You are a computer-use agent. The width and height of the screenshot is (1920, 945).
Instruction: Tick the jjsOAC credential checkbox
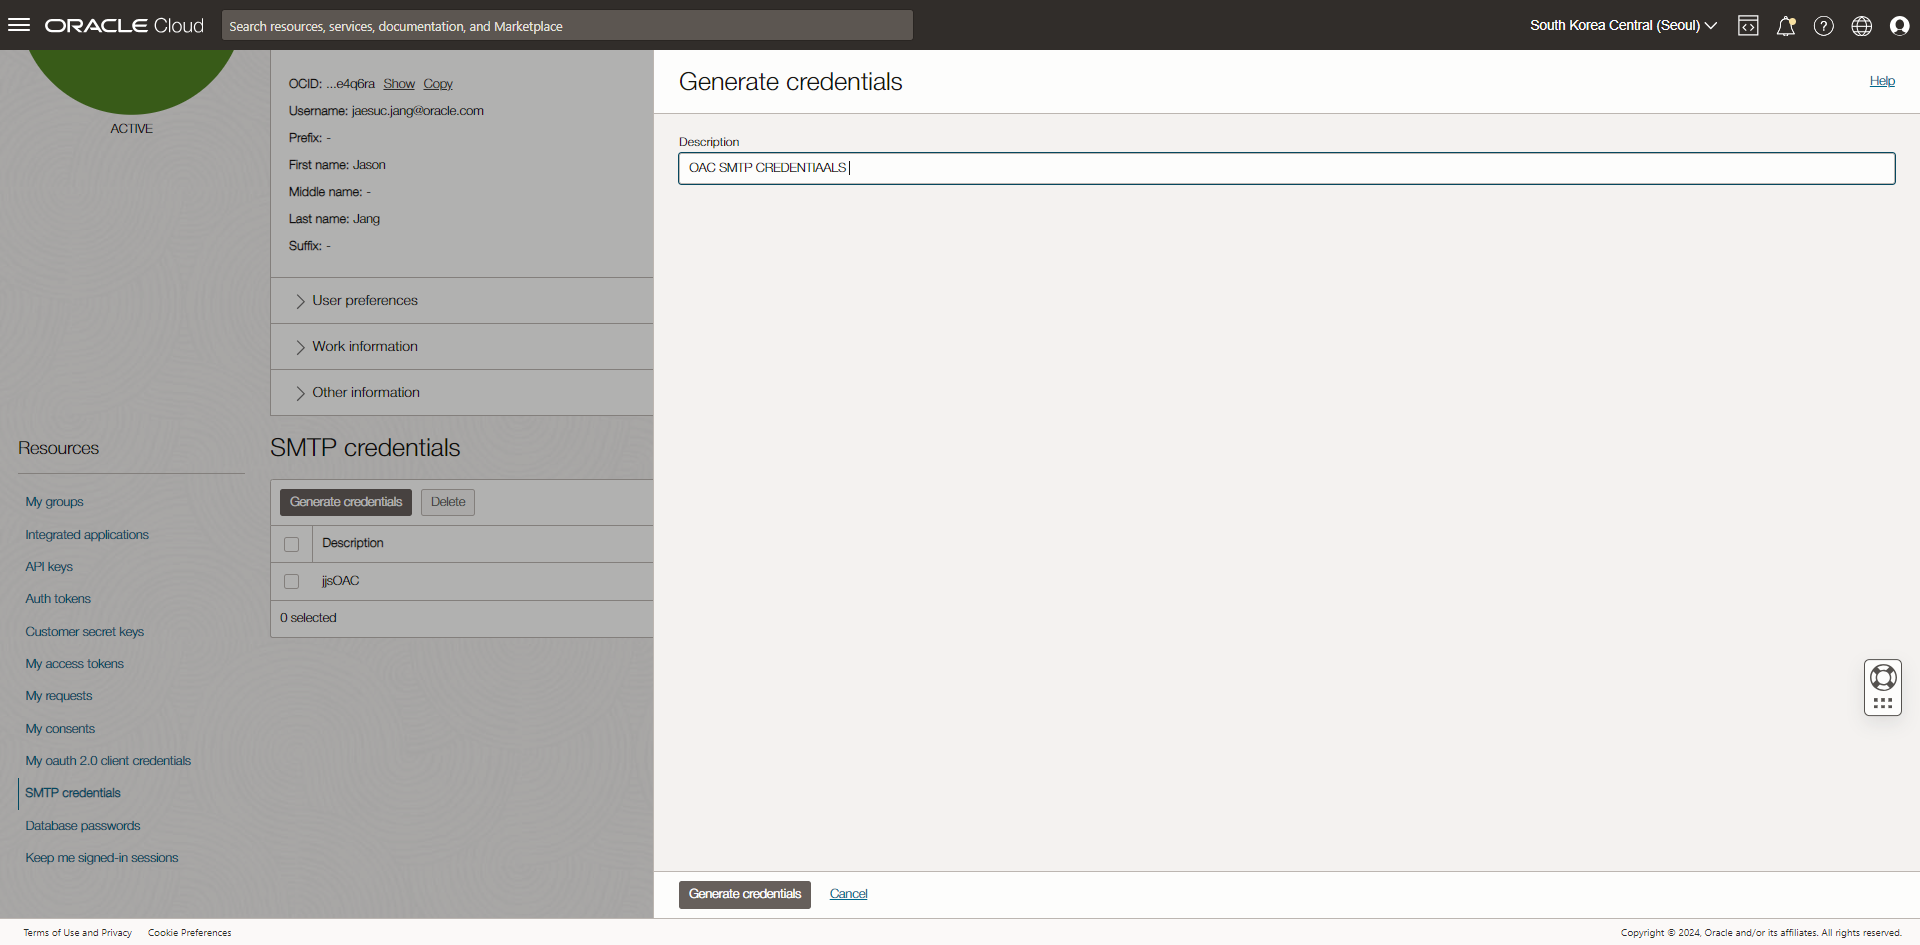292,581
